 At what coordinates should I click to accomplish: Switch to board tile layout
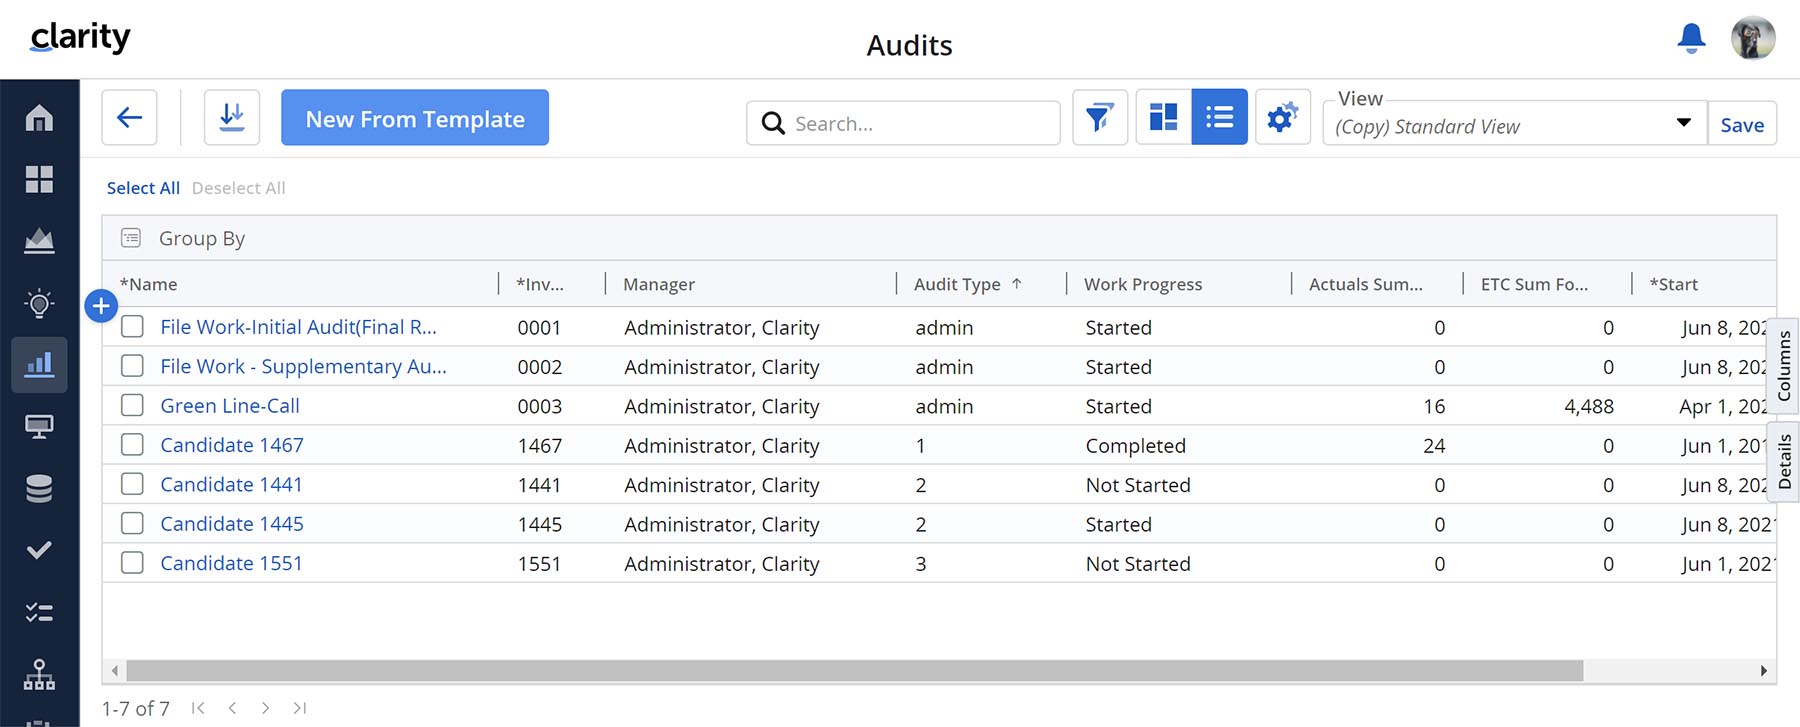click(x=1164, y=117)
